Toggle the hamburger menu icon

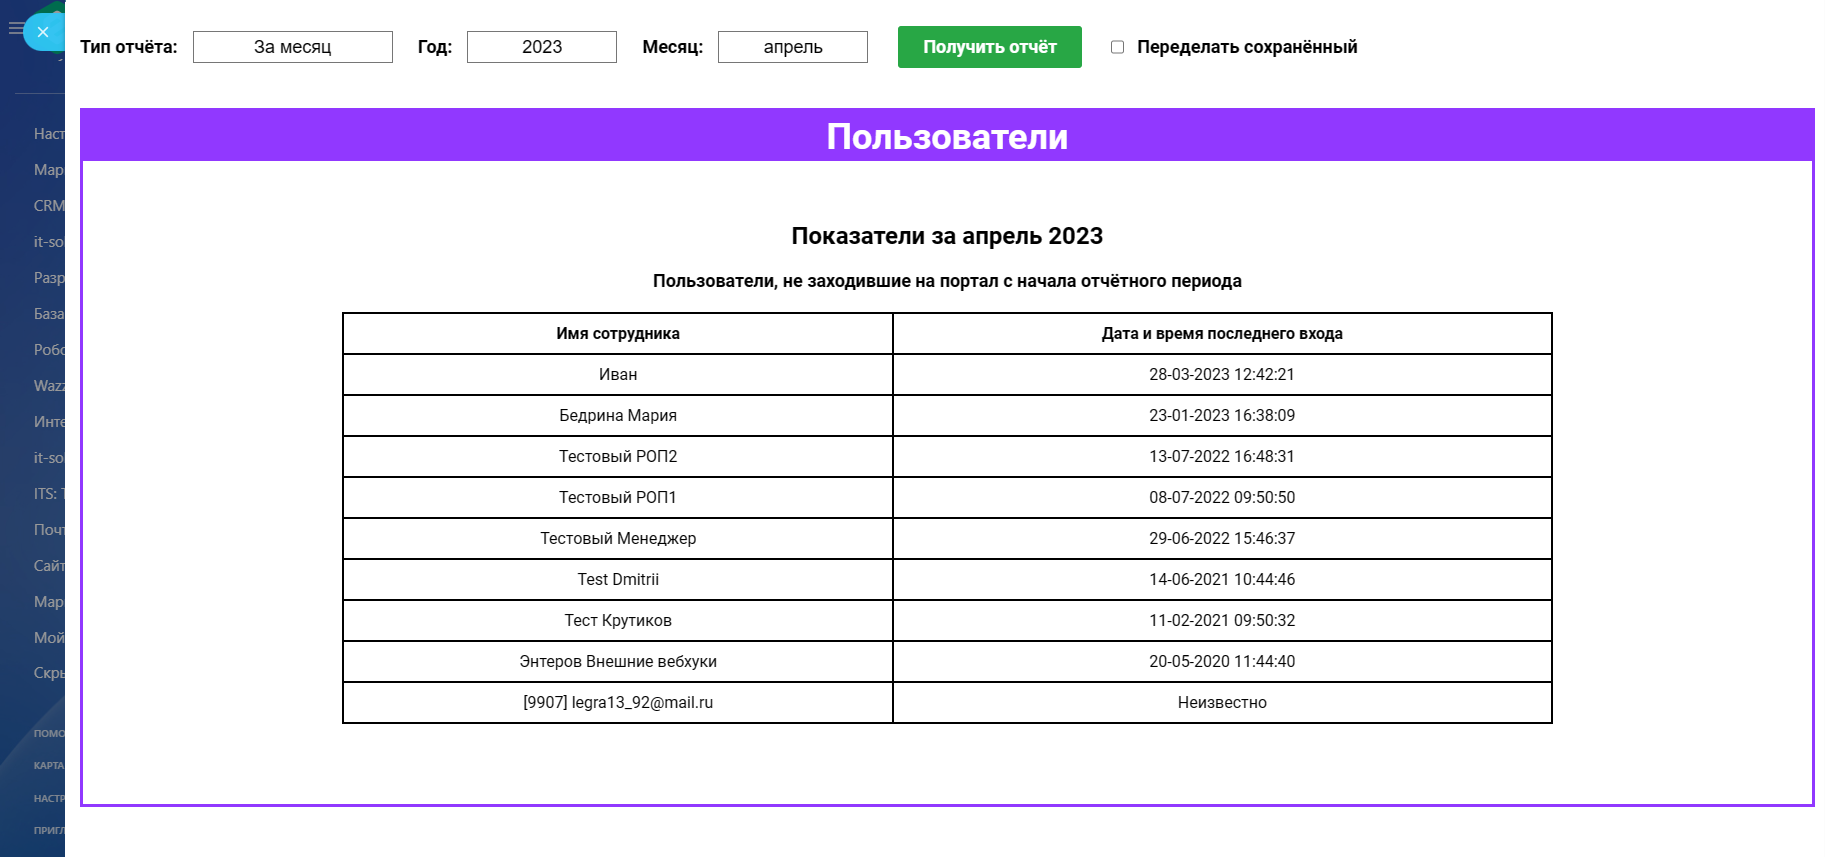coord(14,29)
